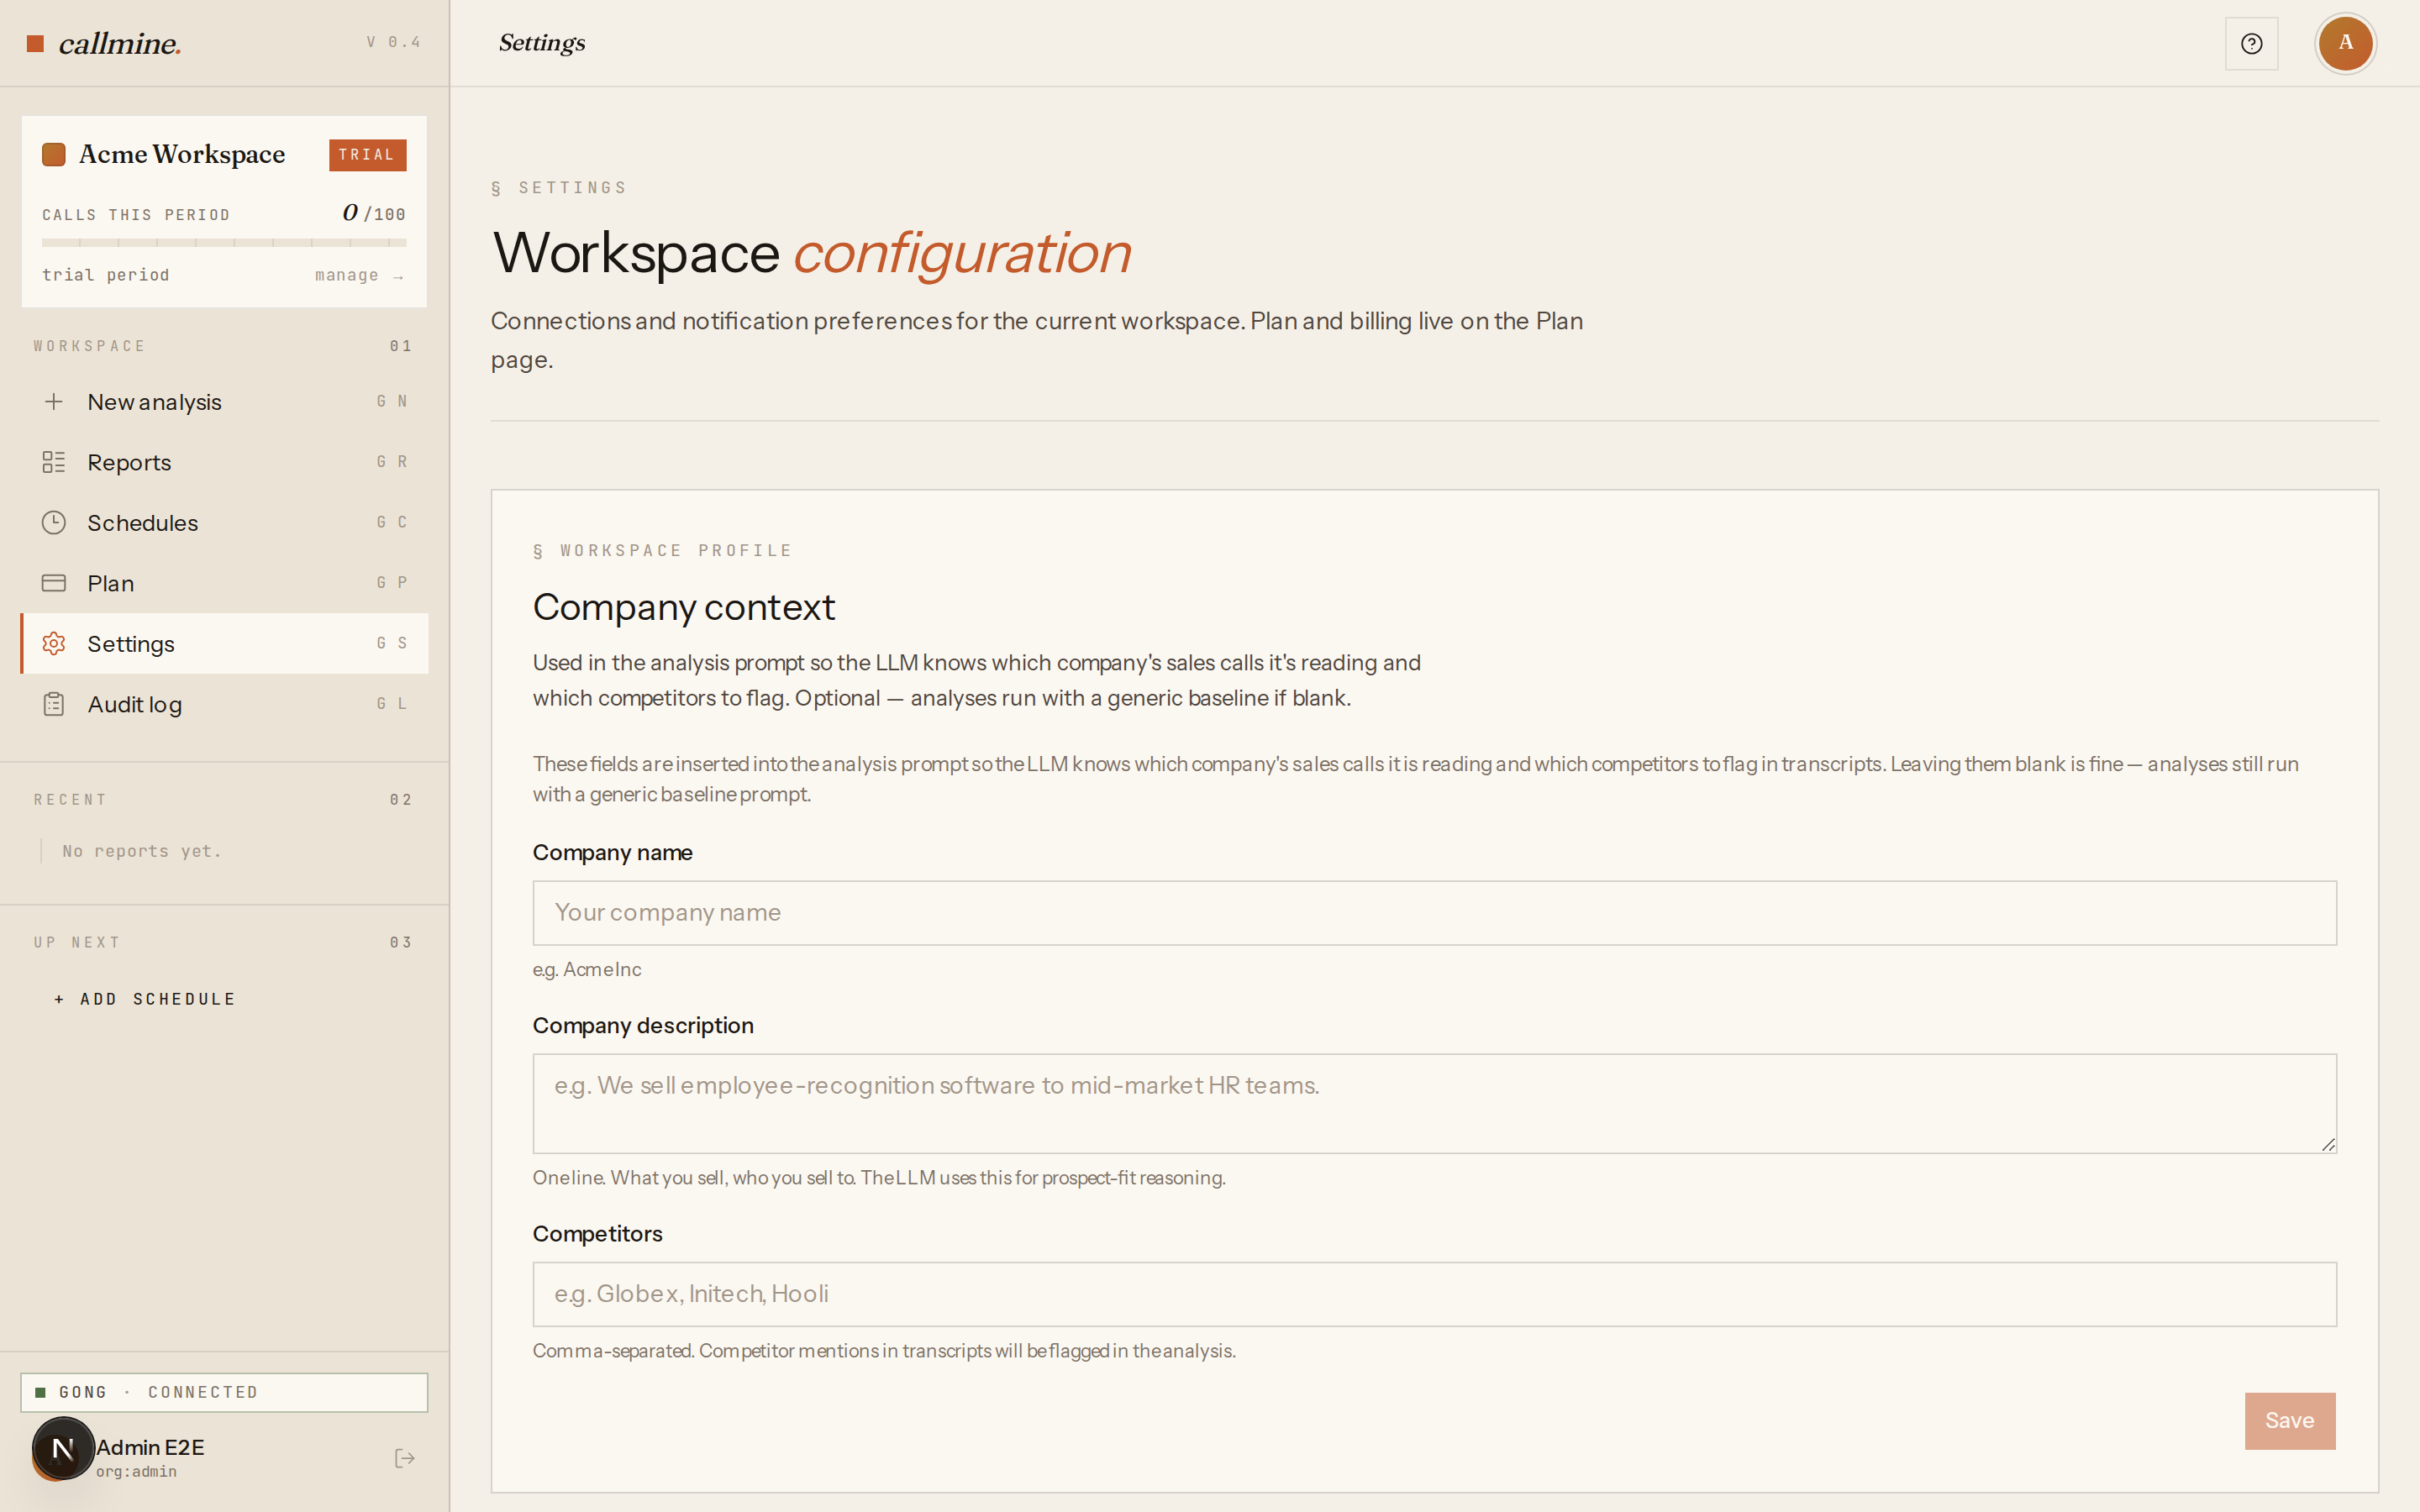The width and height of the screenshot is (2420, 1512).
Task: Open the help question-mark icon
Action: pos(2251,43)
